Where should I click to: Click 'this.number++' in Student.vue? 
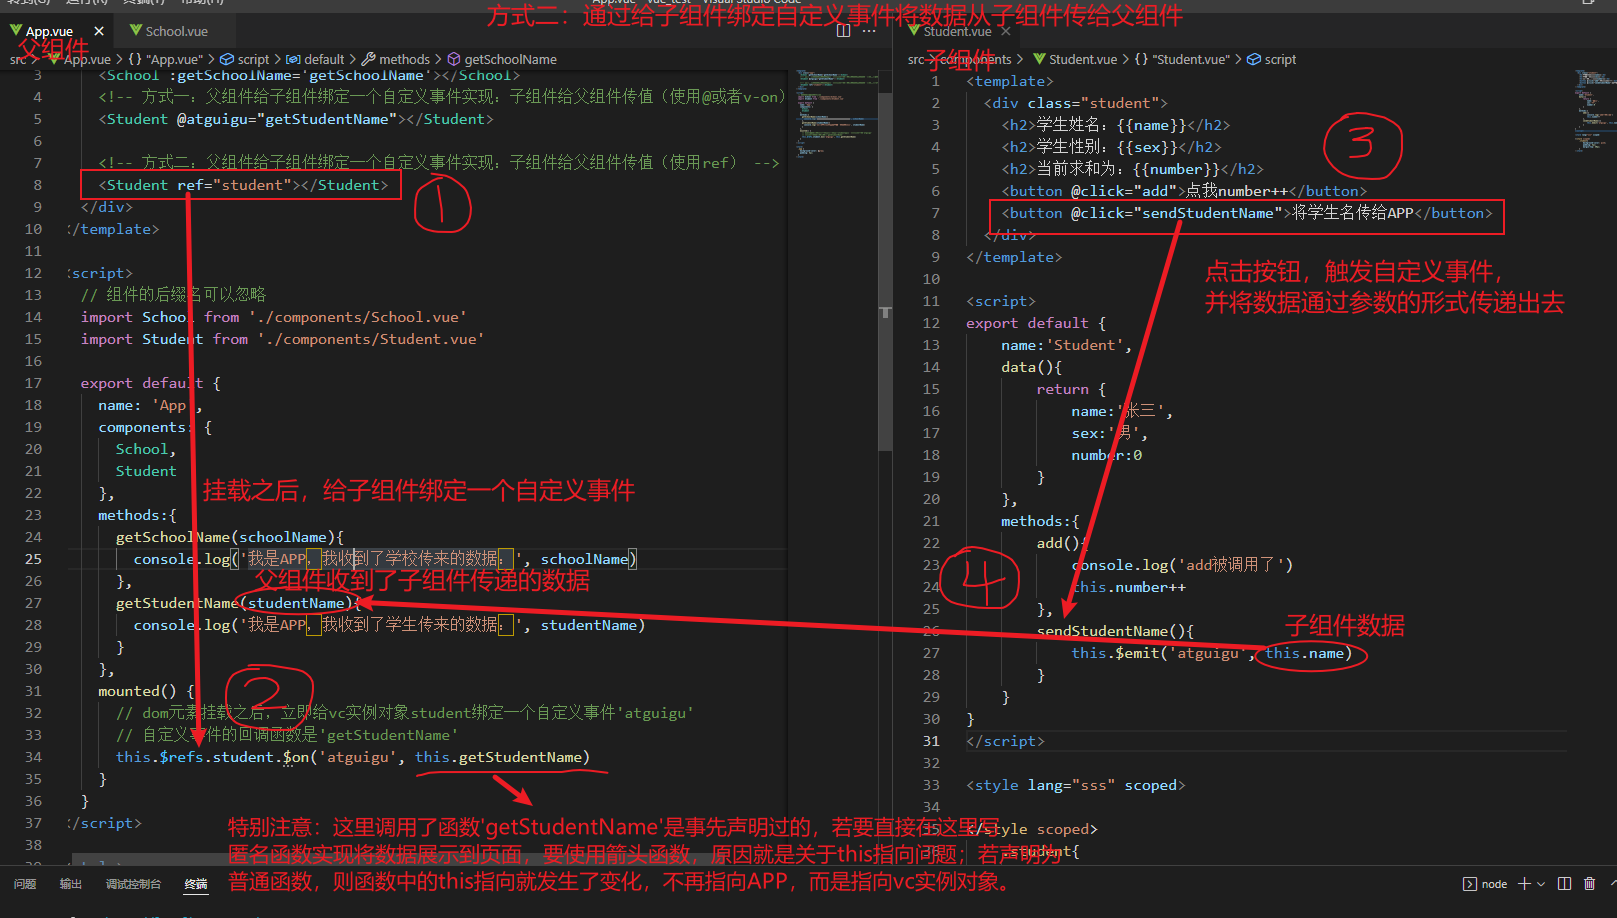click(x=1129, y=587)
